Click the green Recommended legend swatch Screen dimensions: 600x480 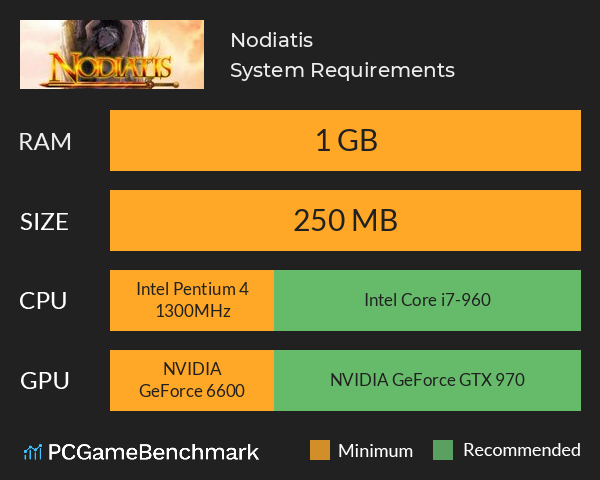click(443, 450)
